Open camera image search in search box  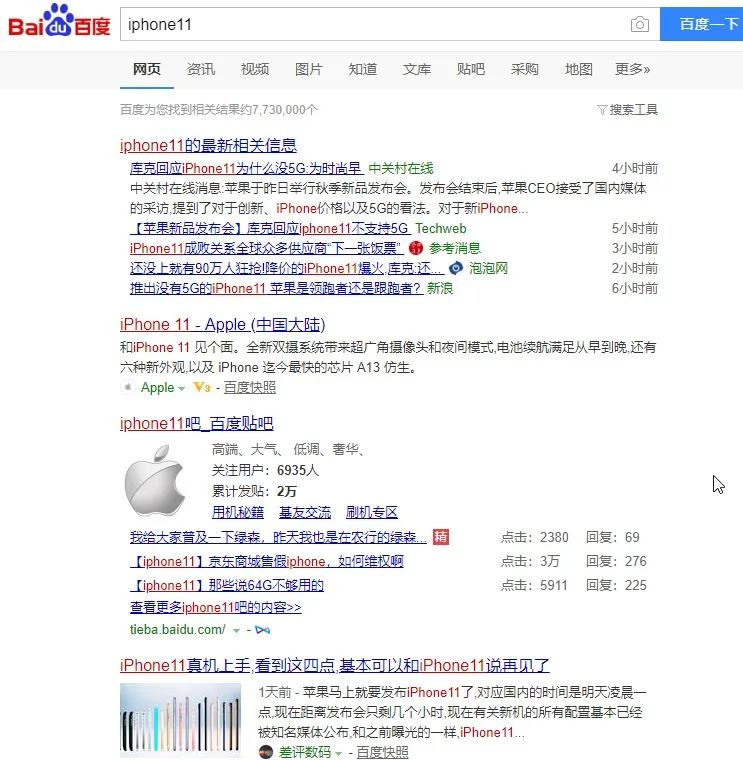point(639,24)
